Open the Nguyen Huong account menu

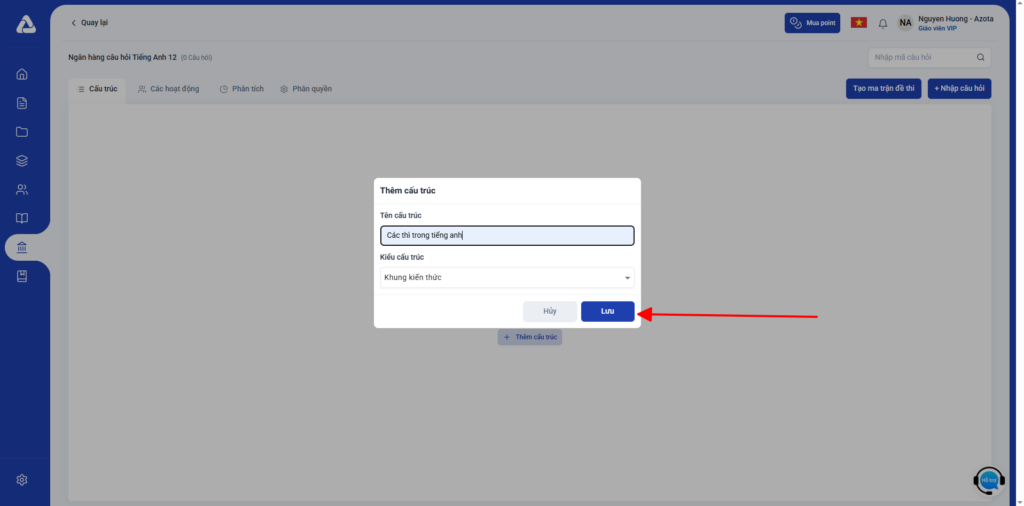(945, 23)
